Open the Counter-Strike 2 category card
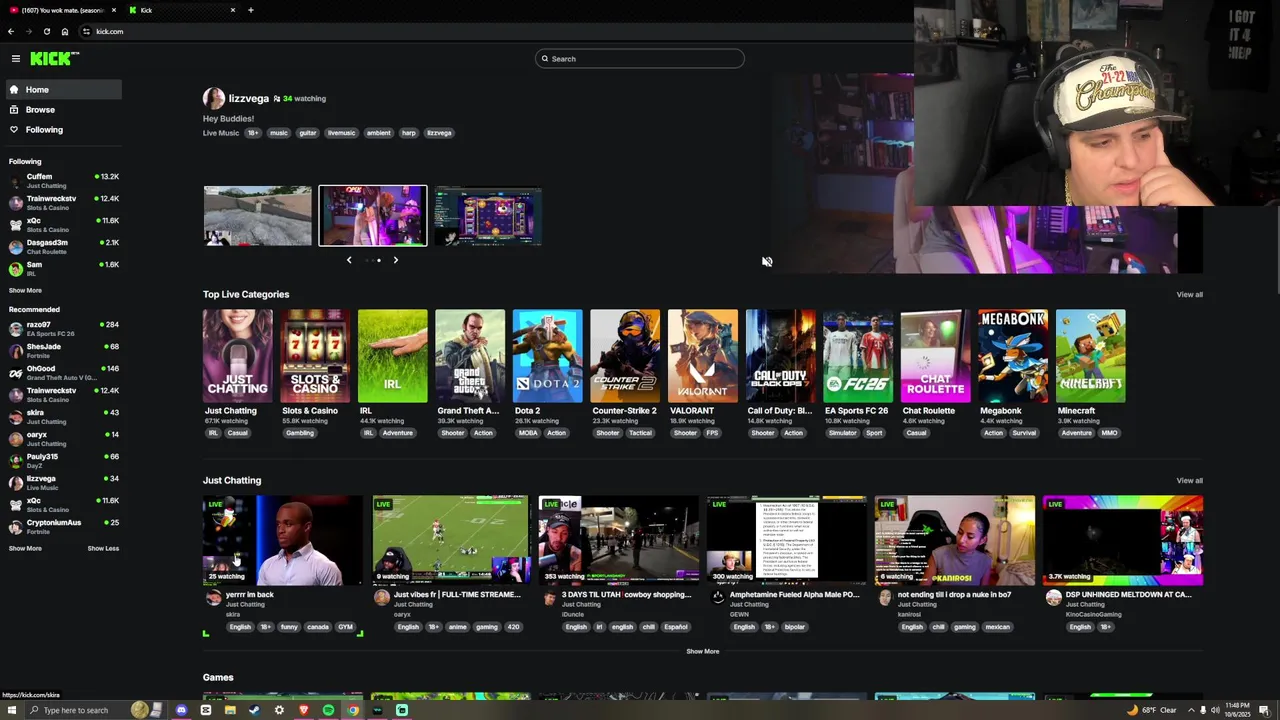 click(625, 356)
